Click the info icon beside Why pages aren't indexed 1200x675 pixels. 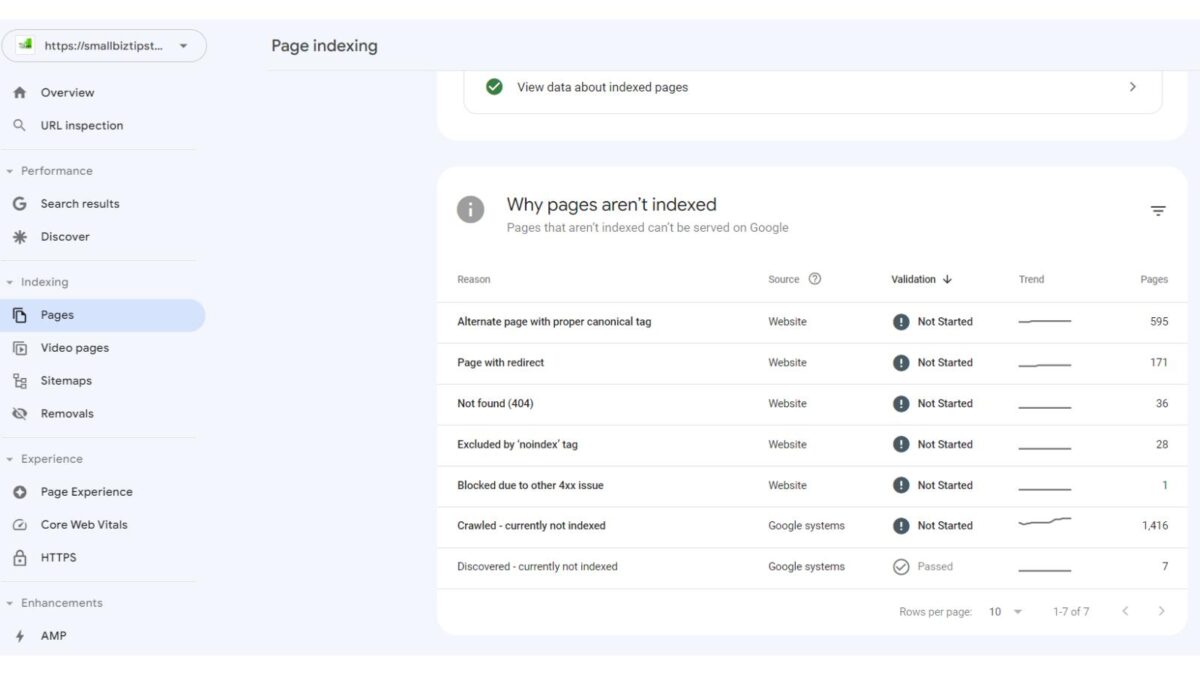[470, 209]
